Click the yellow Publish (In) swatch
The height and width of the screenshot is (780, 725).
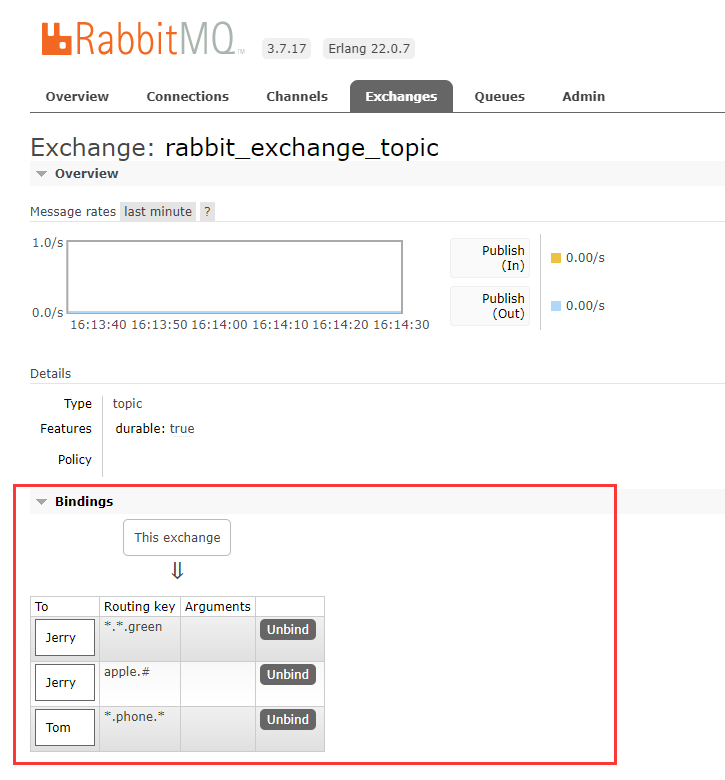(x=556, y=258)
